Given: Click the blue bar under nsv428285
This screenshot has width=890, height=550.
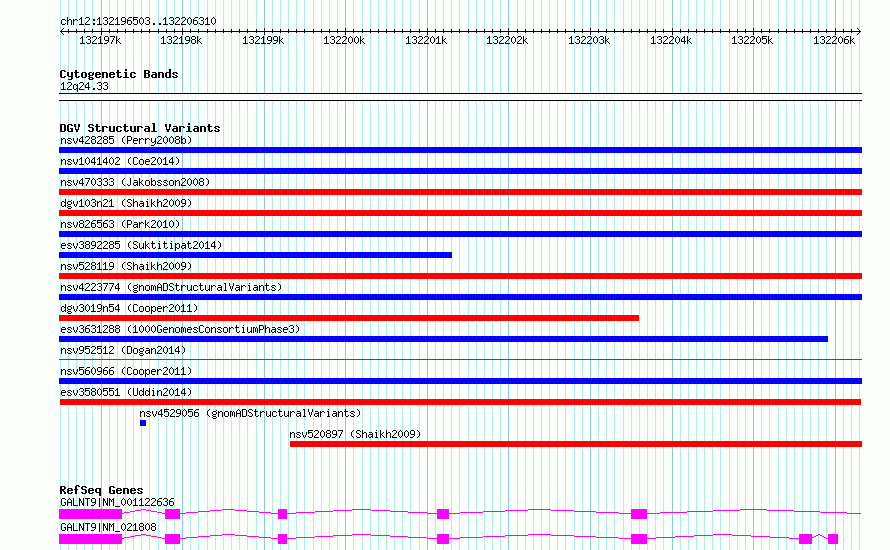Looking at the screenshot, I should point(460,150).
